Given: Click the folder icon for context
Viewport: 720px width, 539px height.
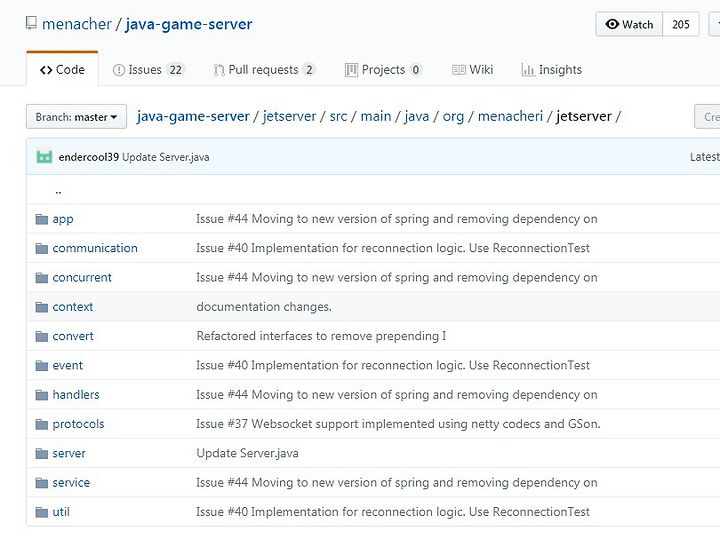Looking at the screenshot, I should coord(42,307).
